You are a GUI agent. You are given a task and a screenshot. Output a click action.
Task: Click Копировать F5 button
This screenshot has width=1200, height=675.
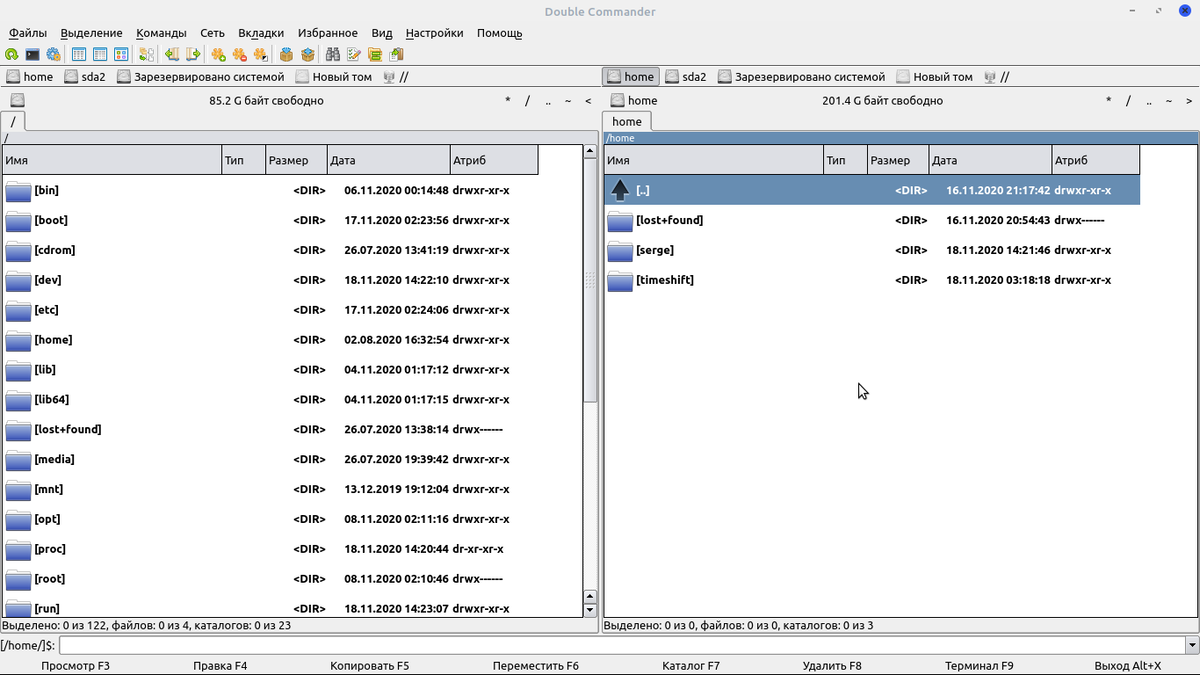370,666
